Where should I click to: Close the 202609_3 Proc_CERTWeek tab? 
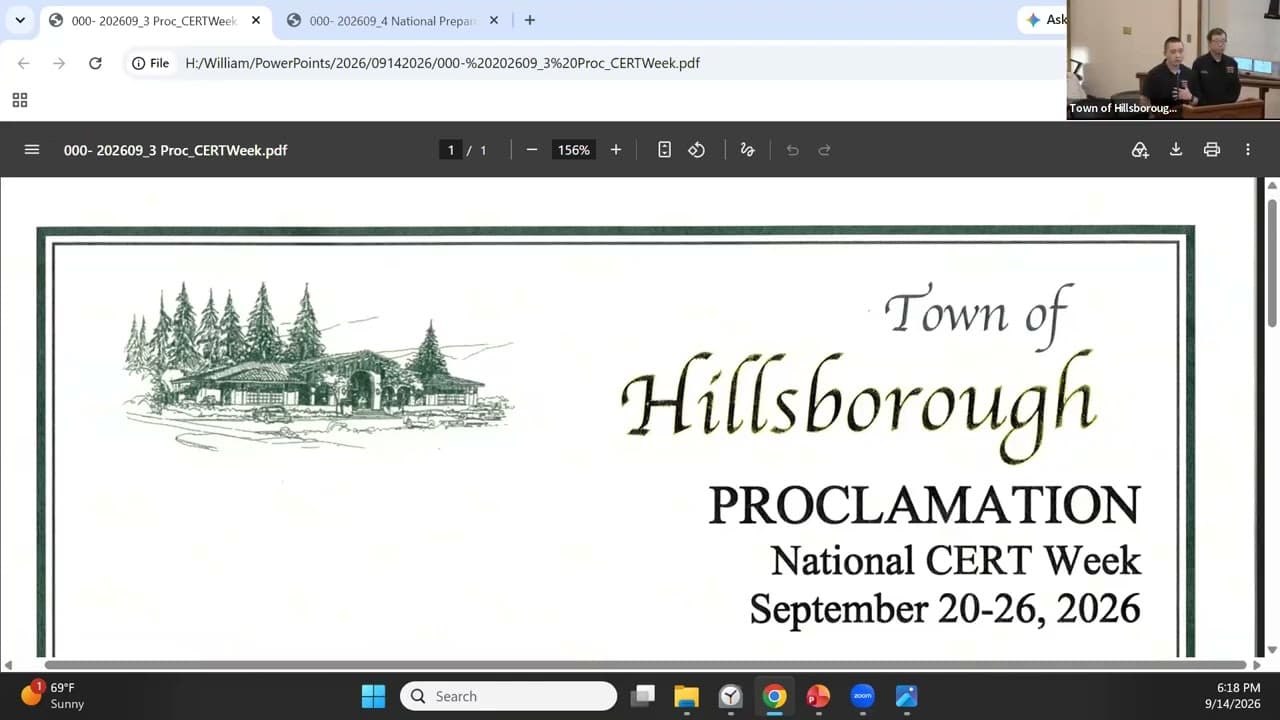[x=256, y=20]
